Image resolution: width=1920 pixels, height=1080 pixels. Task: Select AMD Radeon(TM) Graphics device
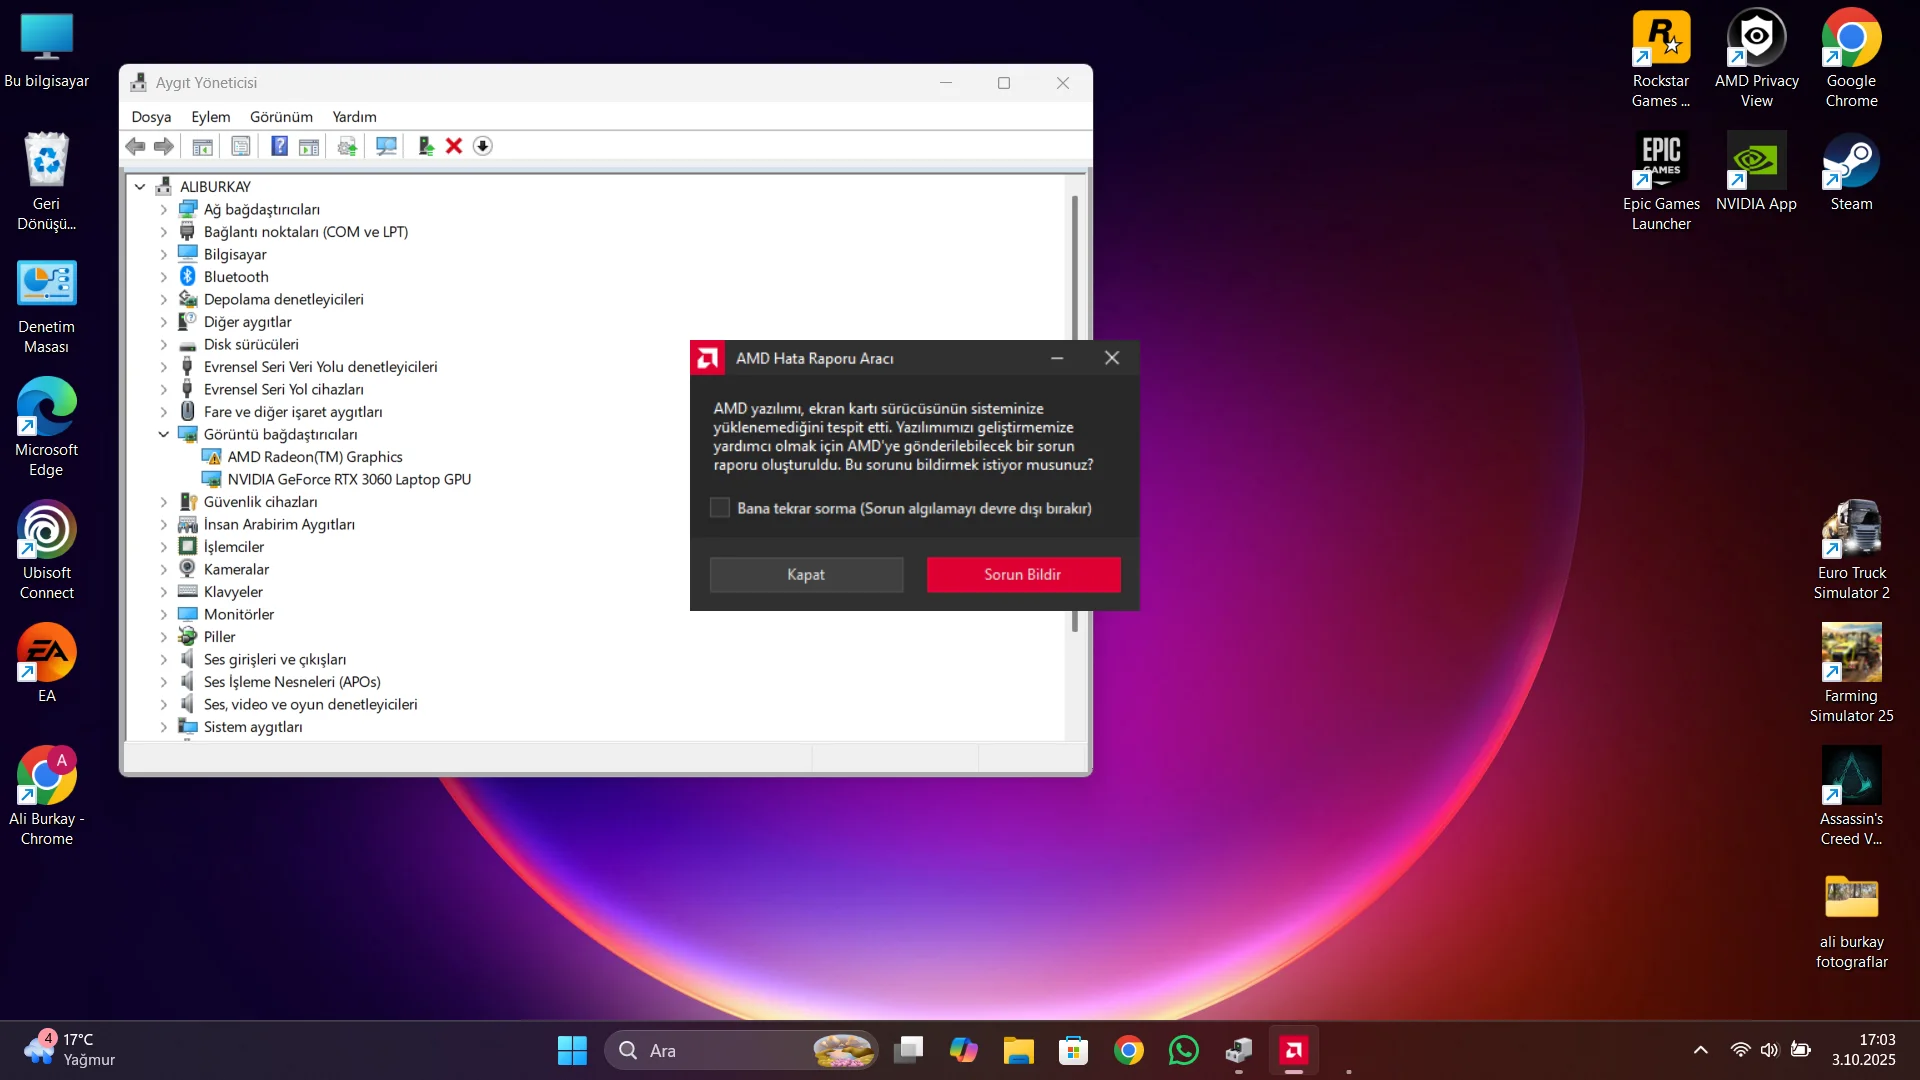click(314, 457)
